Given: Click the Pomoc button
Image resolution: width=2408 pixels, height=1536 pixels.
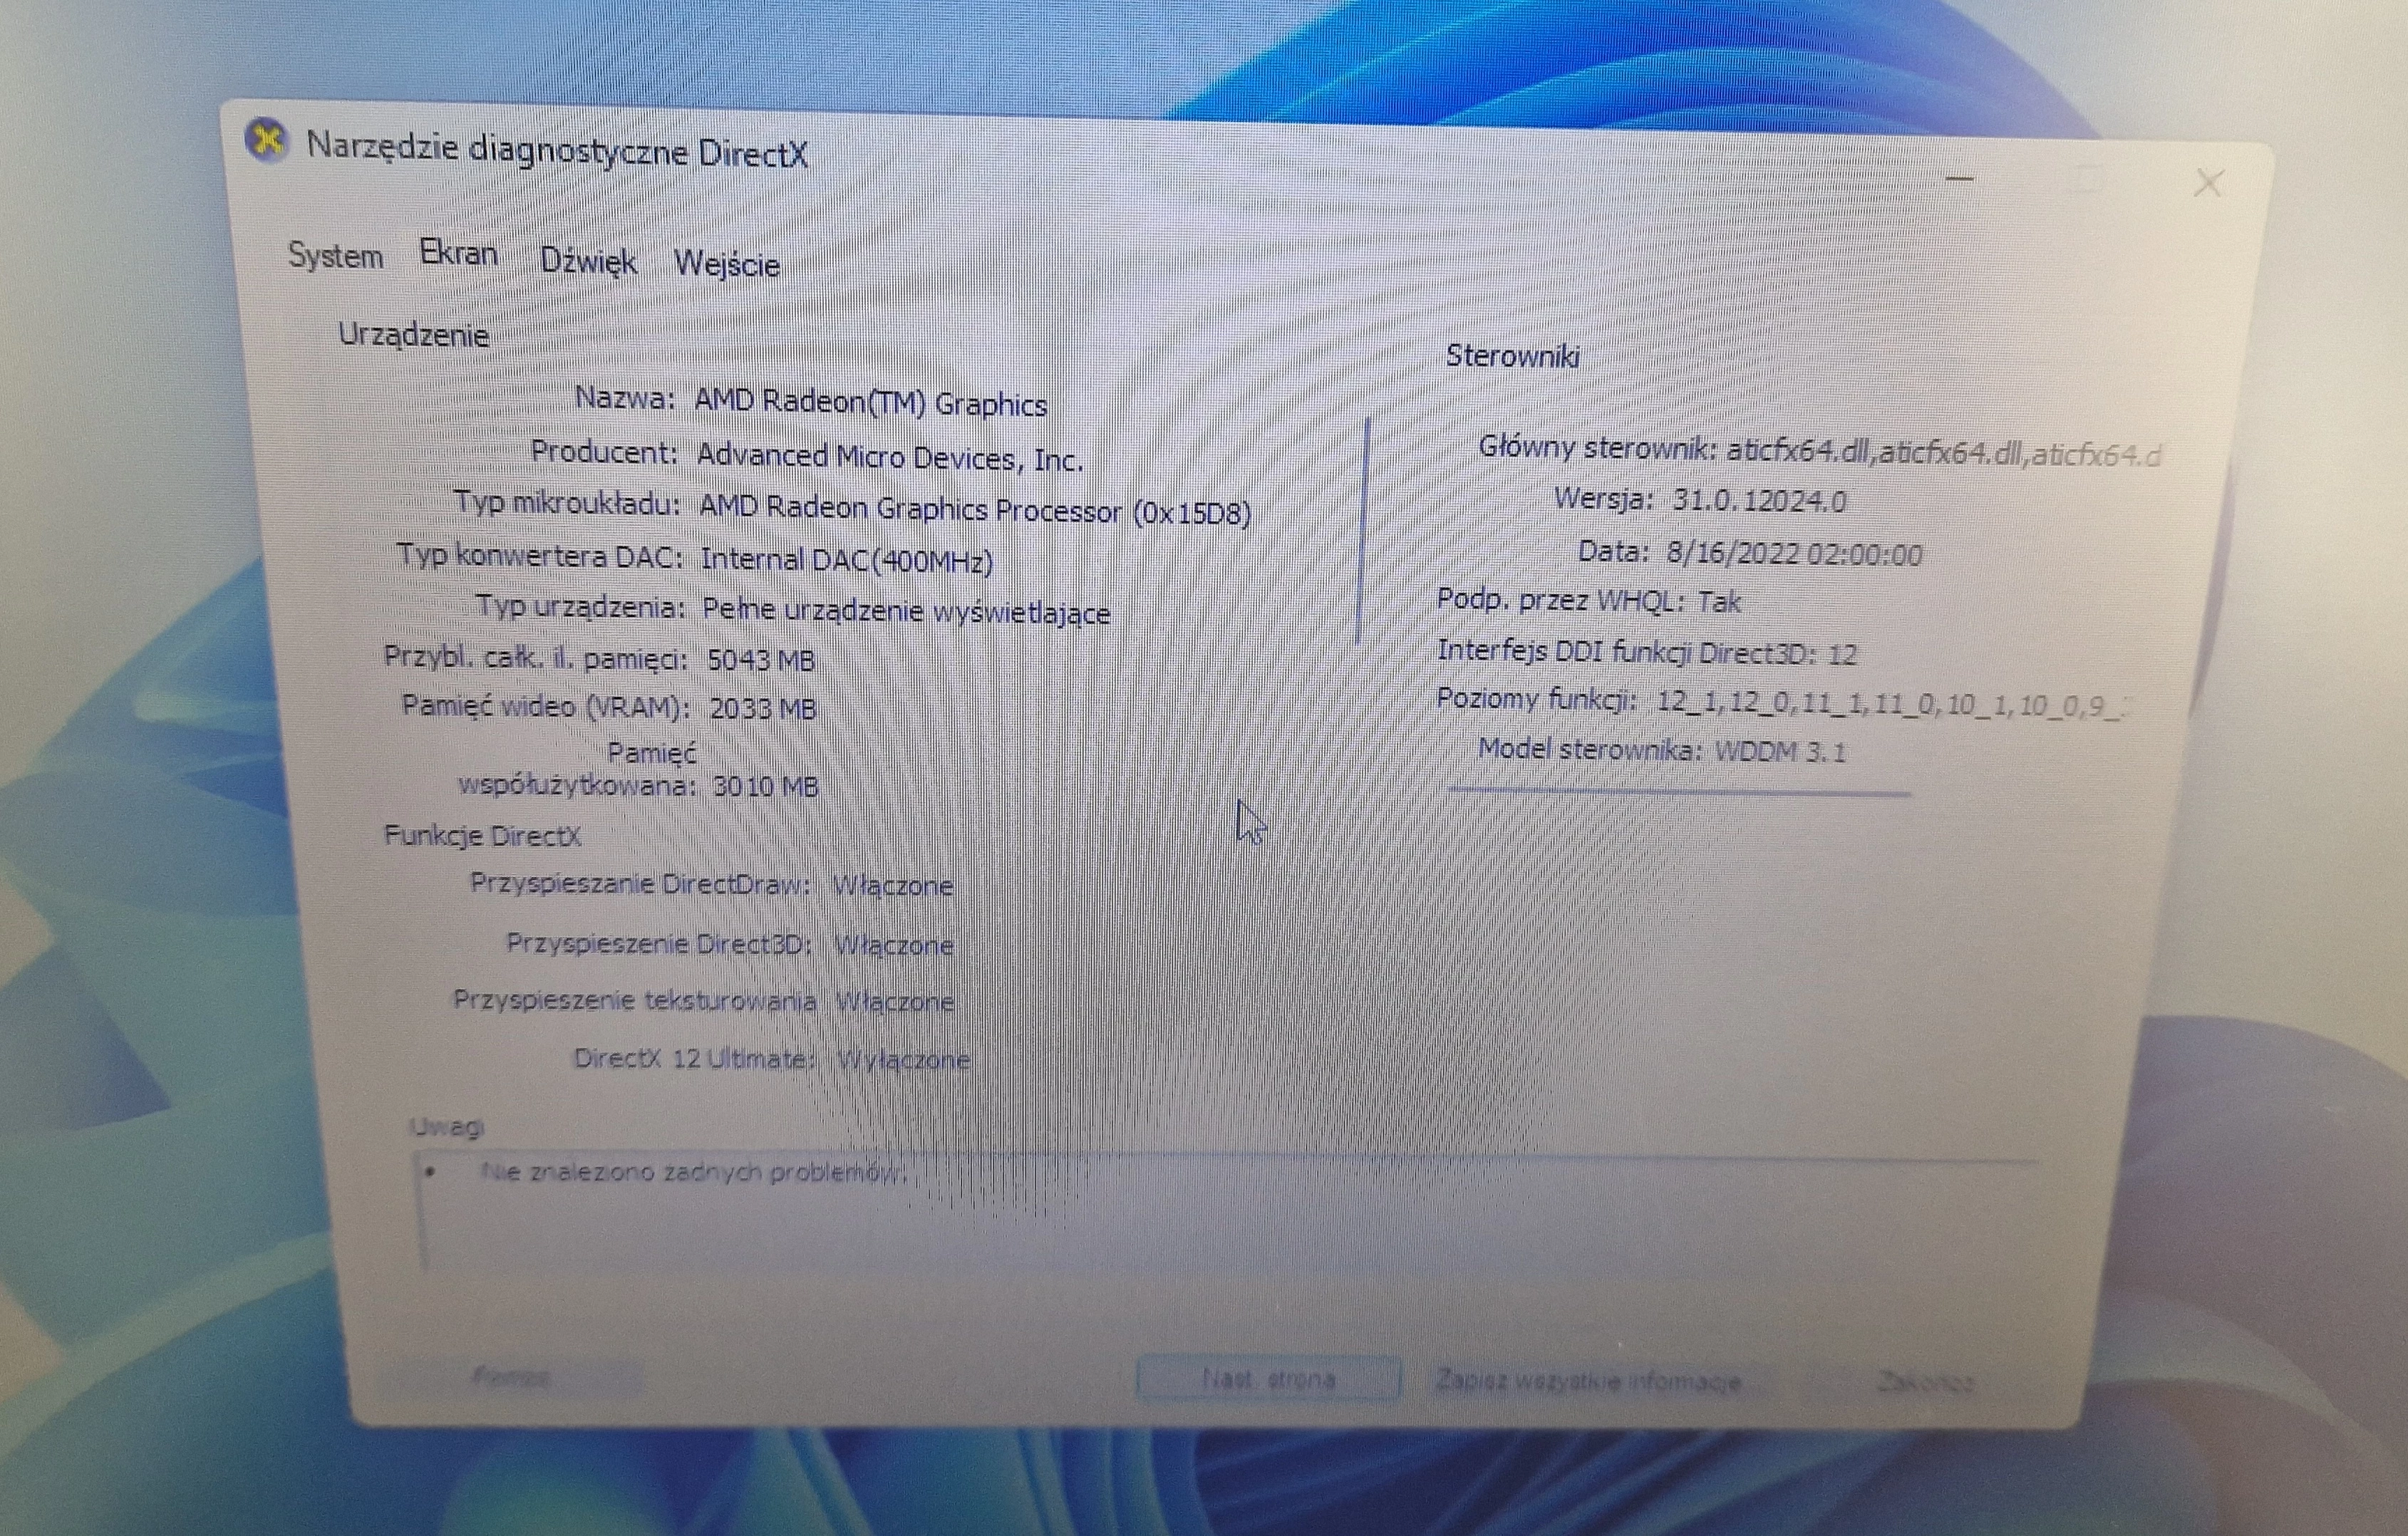Looking at the screenshot, I should pos(512,1377).
